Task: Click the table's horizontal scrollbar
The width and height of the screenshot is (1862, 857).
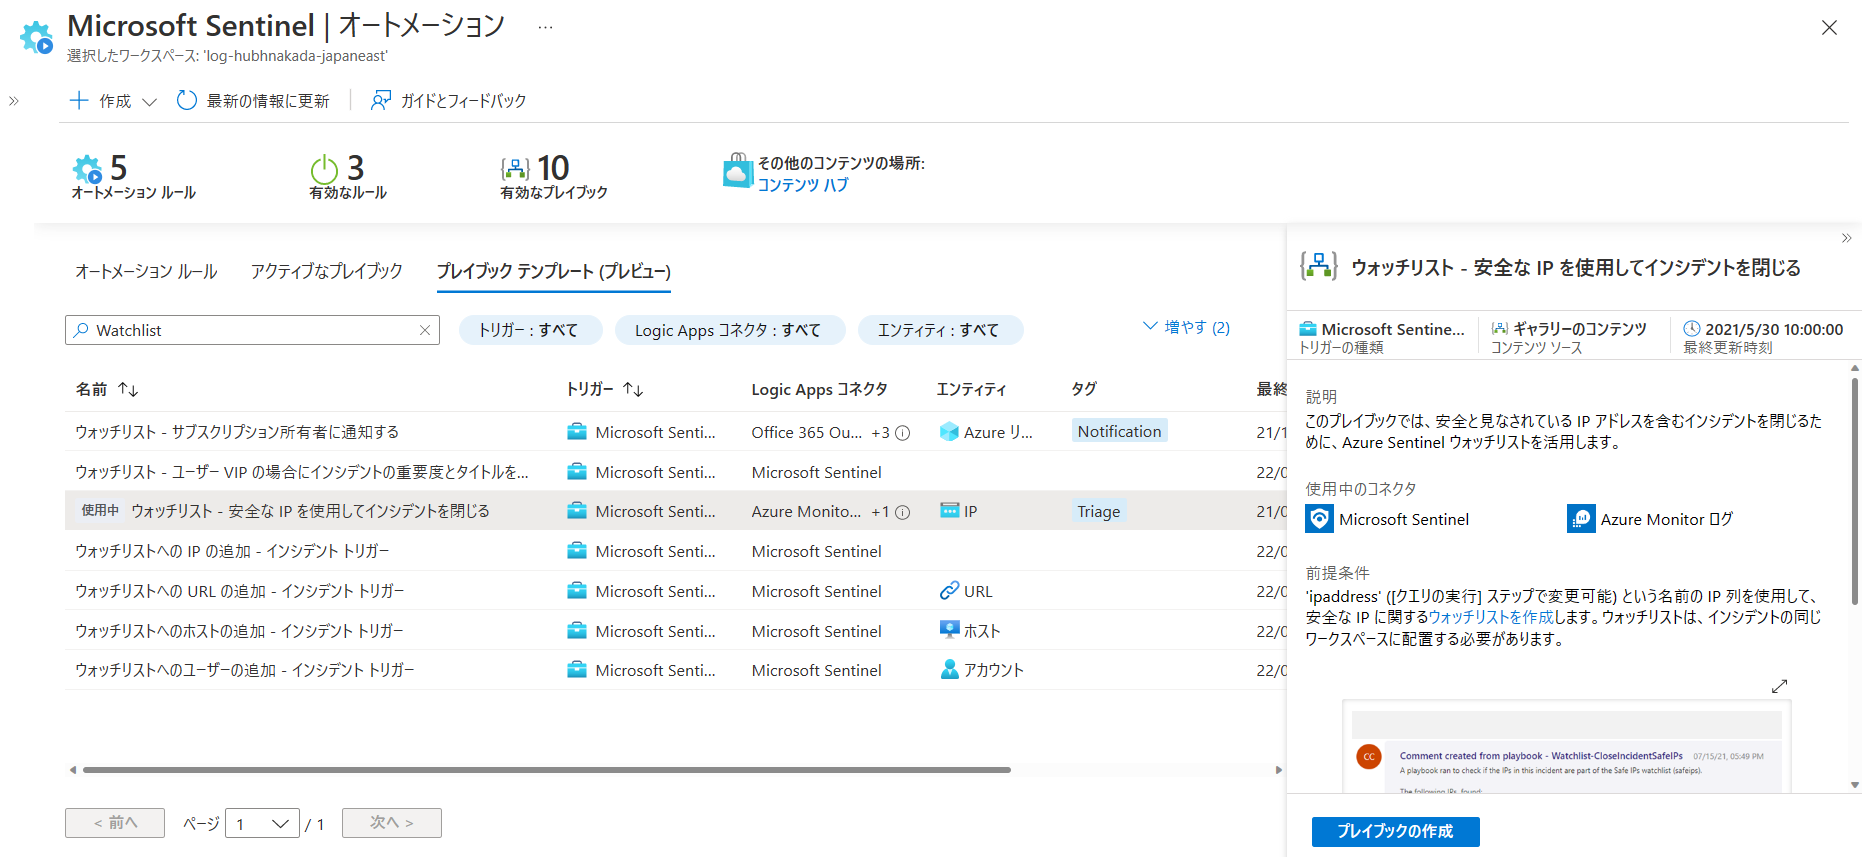Action: 547,770
